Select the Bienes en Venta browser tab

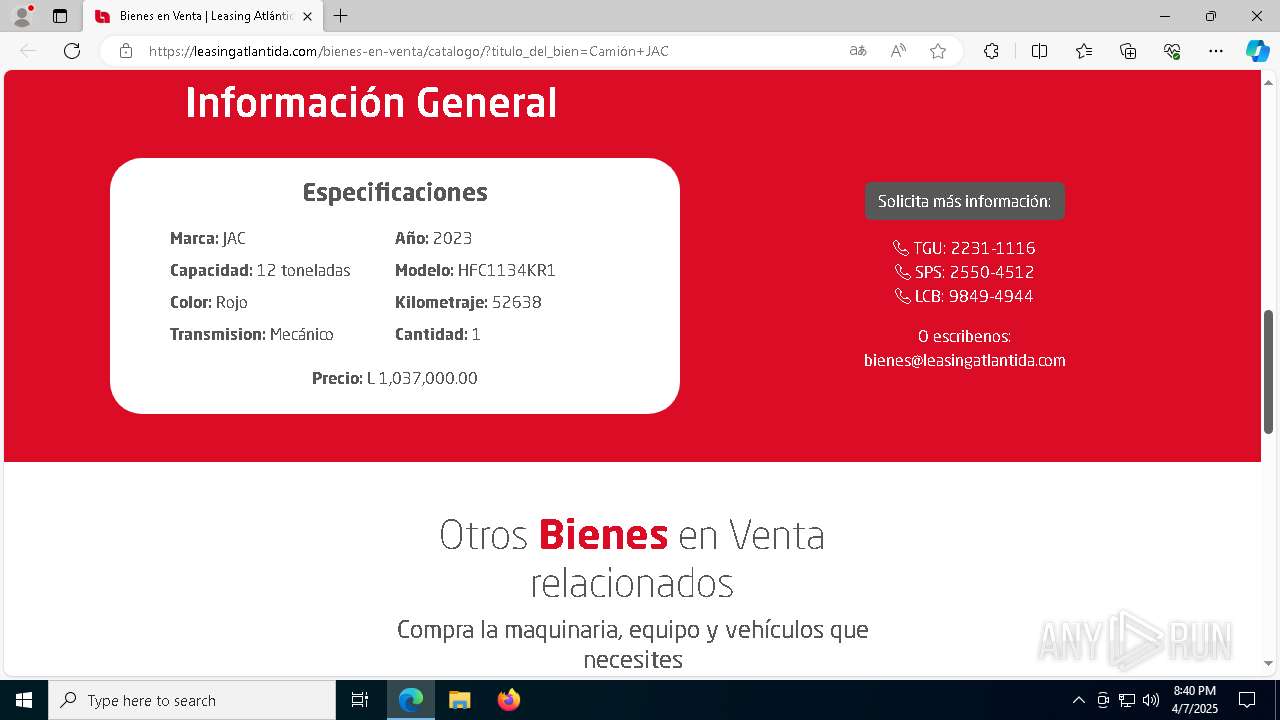click(x=204, y=16)
